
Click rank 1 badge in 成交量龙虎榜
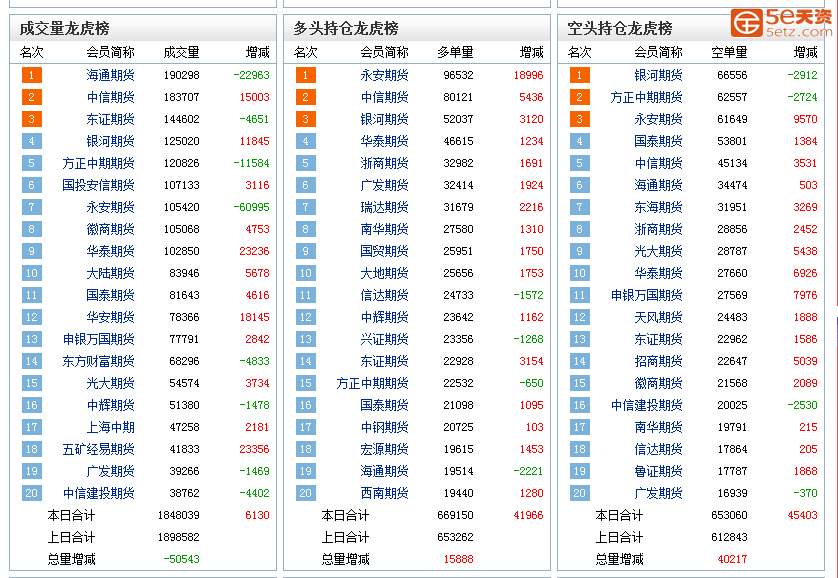click(32, 75)
